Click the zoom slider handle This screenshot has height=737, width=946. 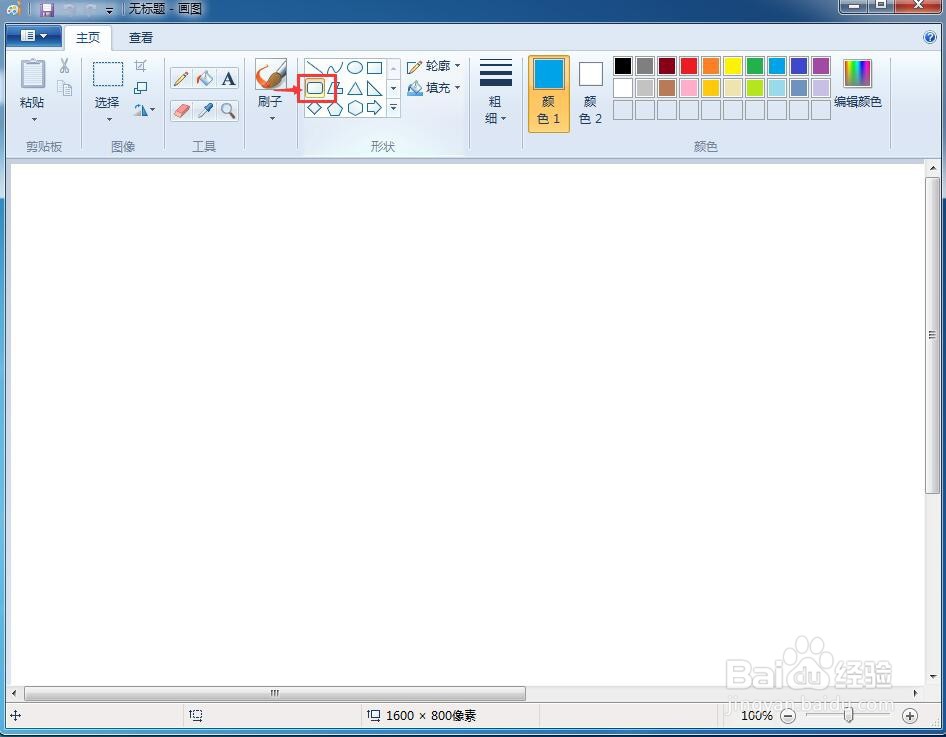click(x=849, y=715)
